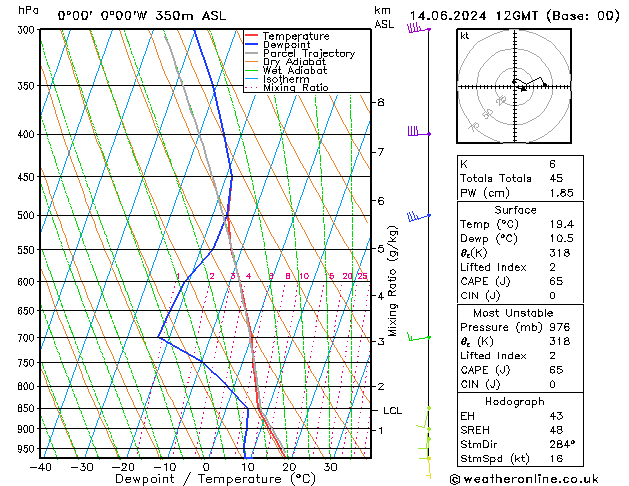The width and height of the screenshot is (629, 486).
Task: Click the surface Dewp value 10.5
Action: click(x=562, y=238)
